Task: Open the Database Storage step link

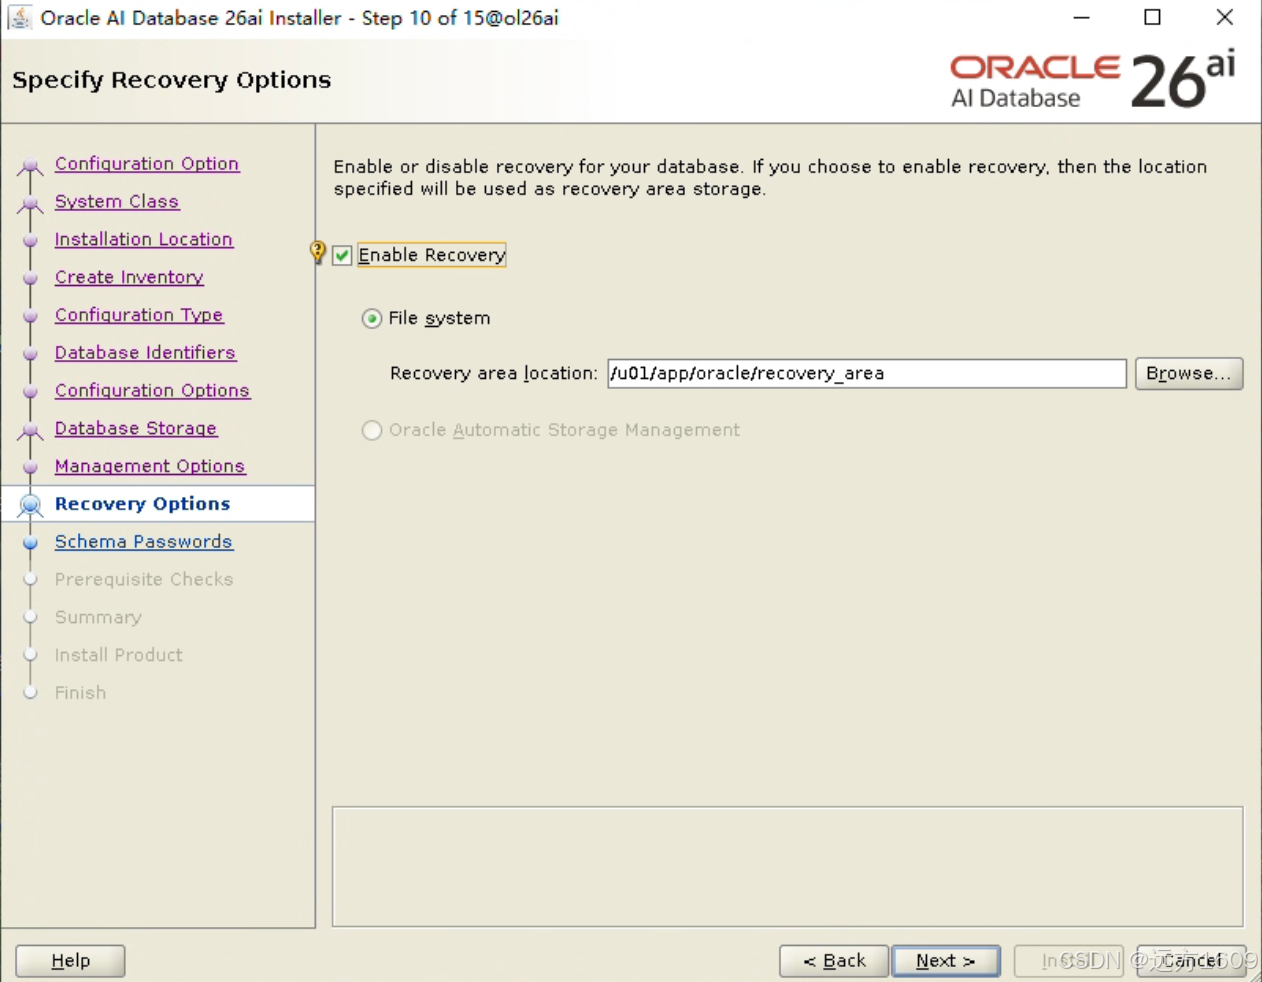Action: point(136,428)
